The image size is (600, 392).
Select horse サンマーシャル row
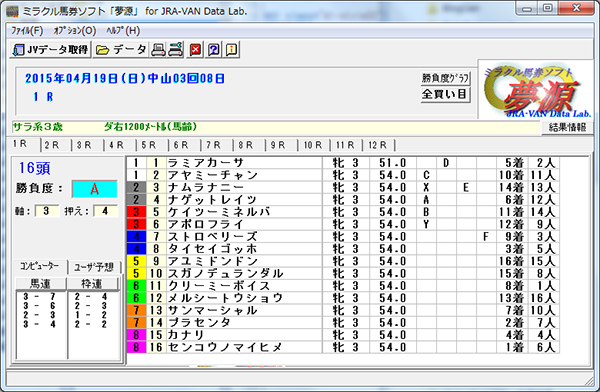coord(342,310)
